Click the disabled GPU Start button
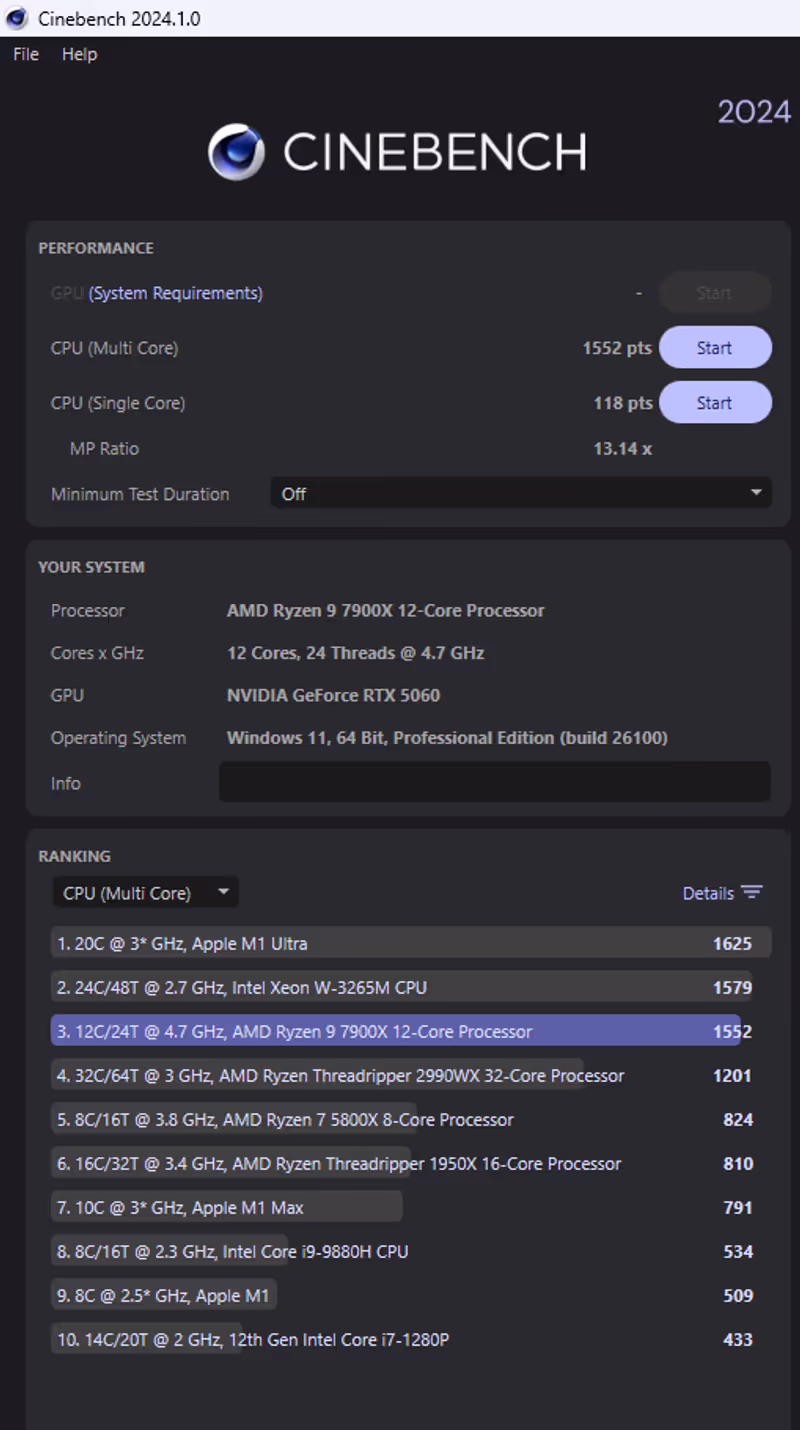Screen dimensions: 800x1430 (714, 293)
